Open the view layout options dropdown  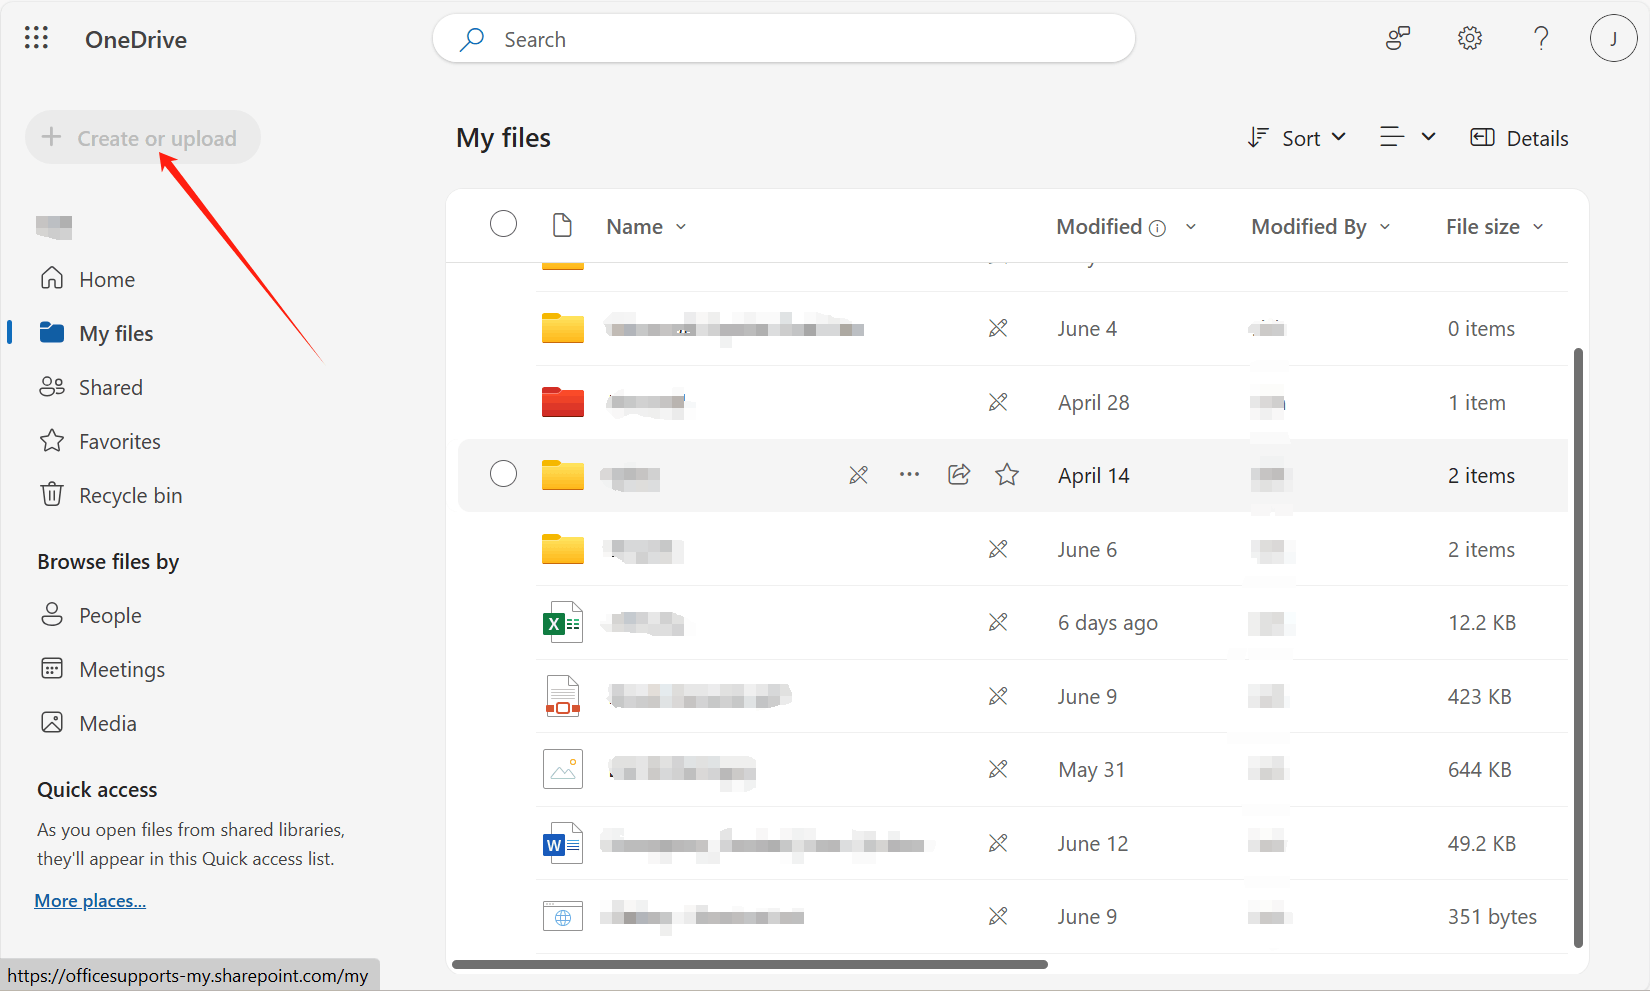point(1407,138)
